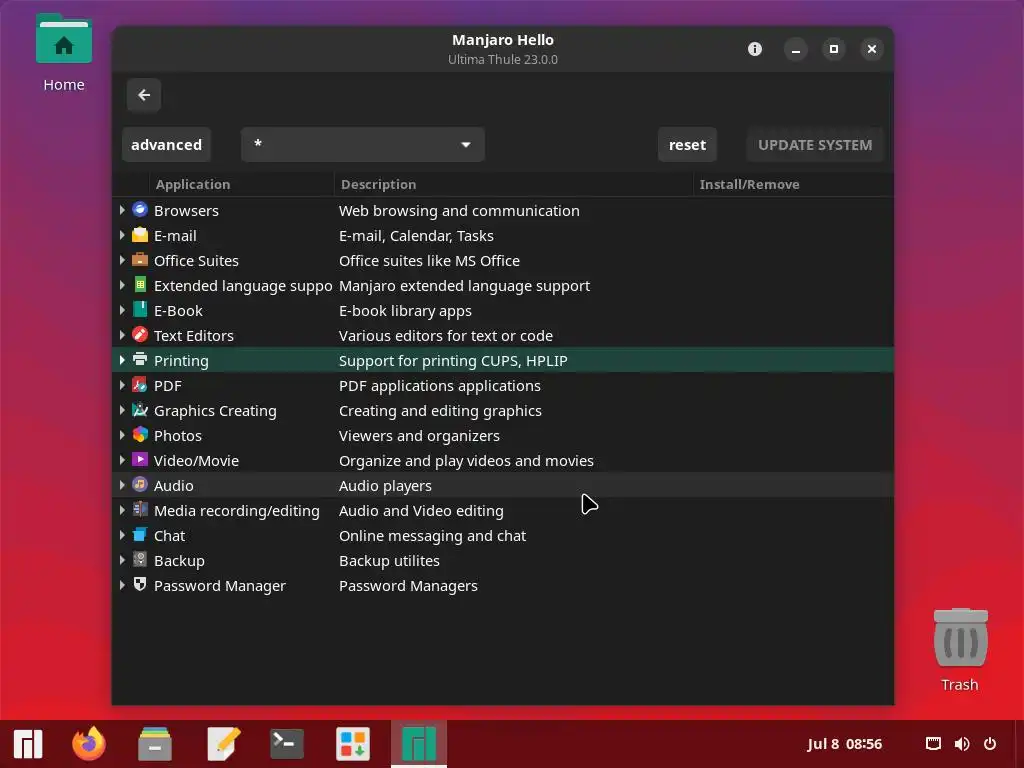Click the Video/Movie play icon
Image resolution: width=1024 pixels, height=768 pixels.
pos(140,460)
